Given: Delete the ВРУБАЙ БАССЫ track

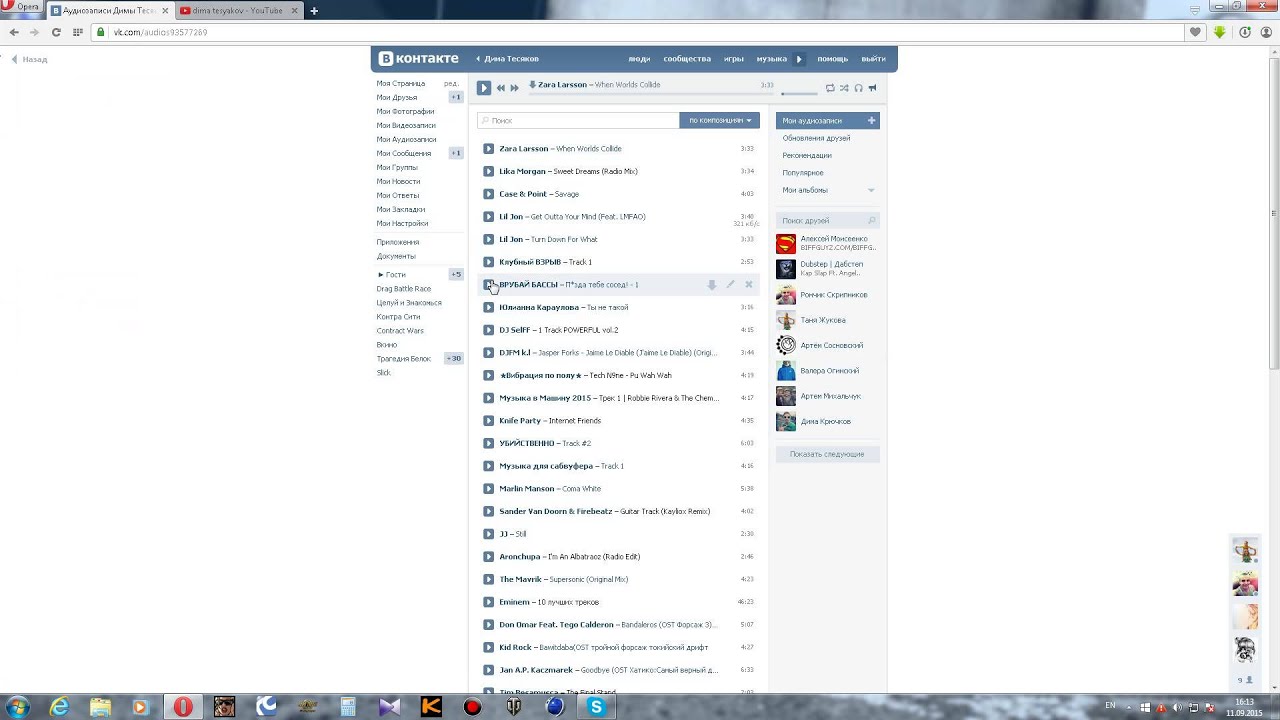Looking at the screenshot, I should tap(748, 285).
